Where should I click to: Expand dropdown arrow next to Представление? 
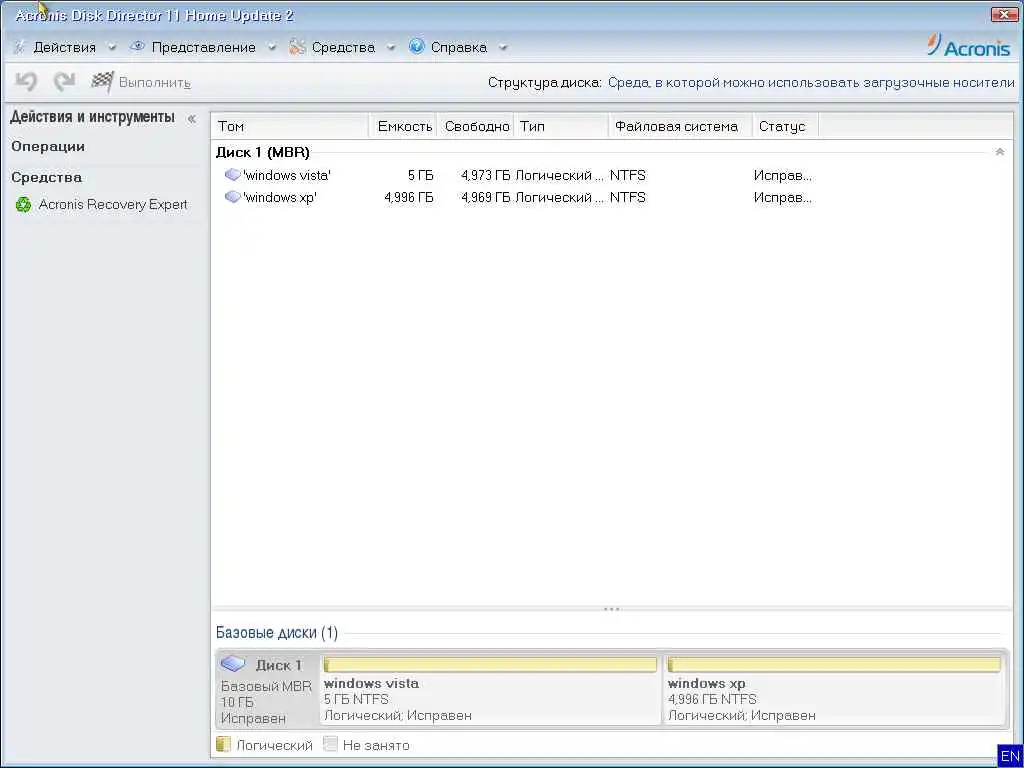272,48
